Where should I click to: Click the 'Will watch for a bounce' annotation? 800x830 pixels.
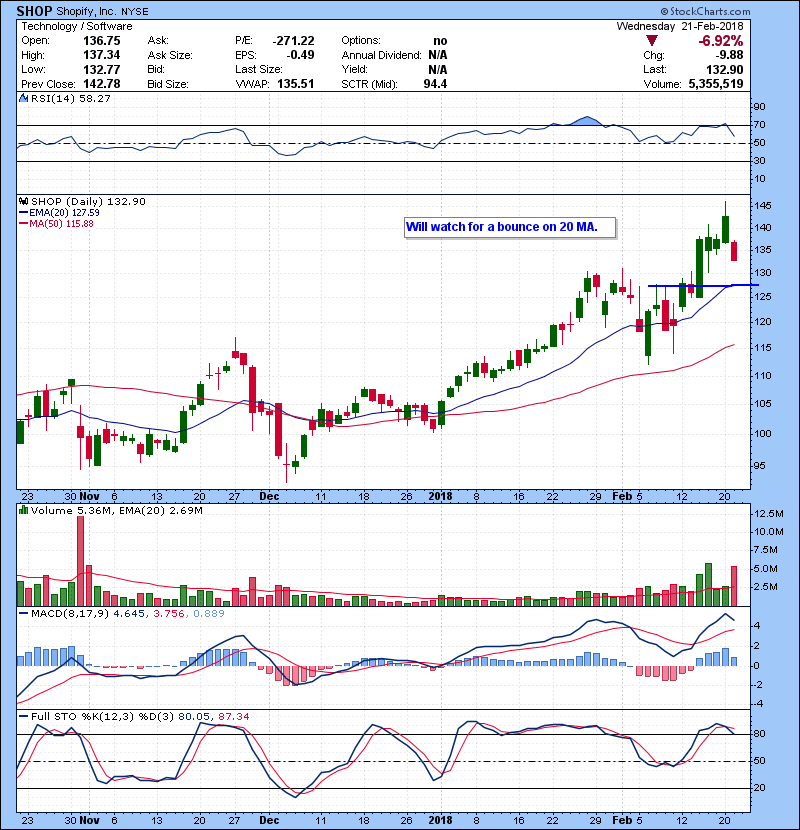point(510,227)
